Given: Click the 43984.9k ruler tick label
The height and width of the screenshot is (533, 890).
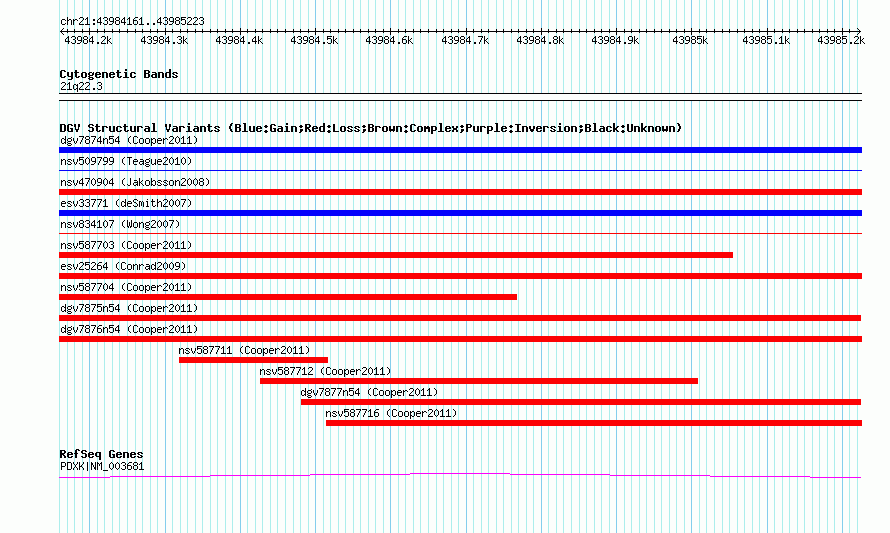Looking at the screenshot, I should click(615, 40).
